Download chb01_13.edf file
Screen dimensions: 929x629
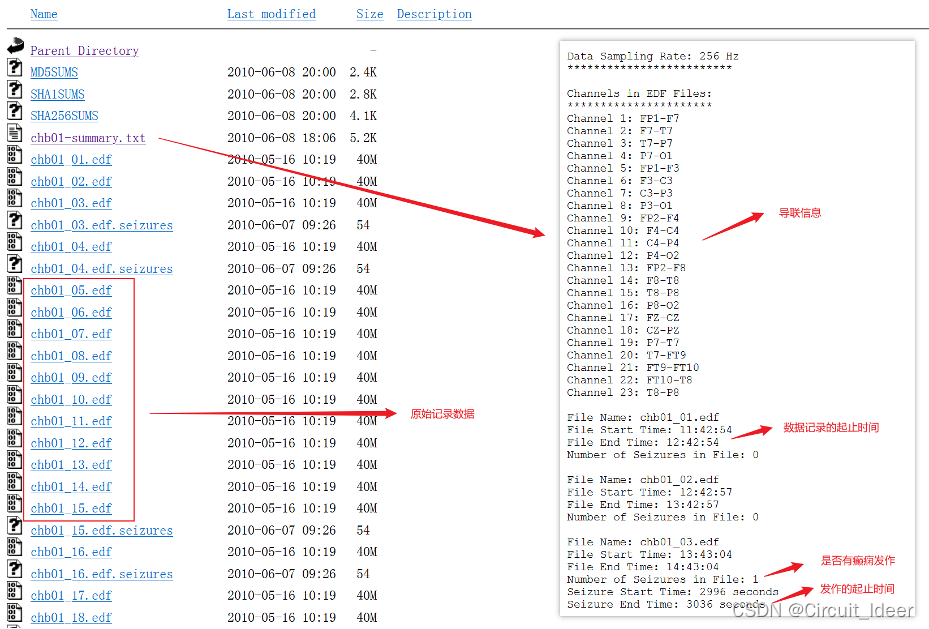(71, 465)
